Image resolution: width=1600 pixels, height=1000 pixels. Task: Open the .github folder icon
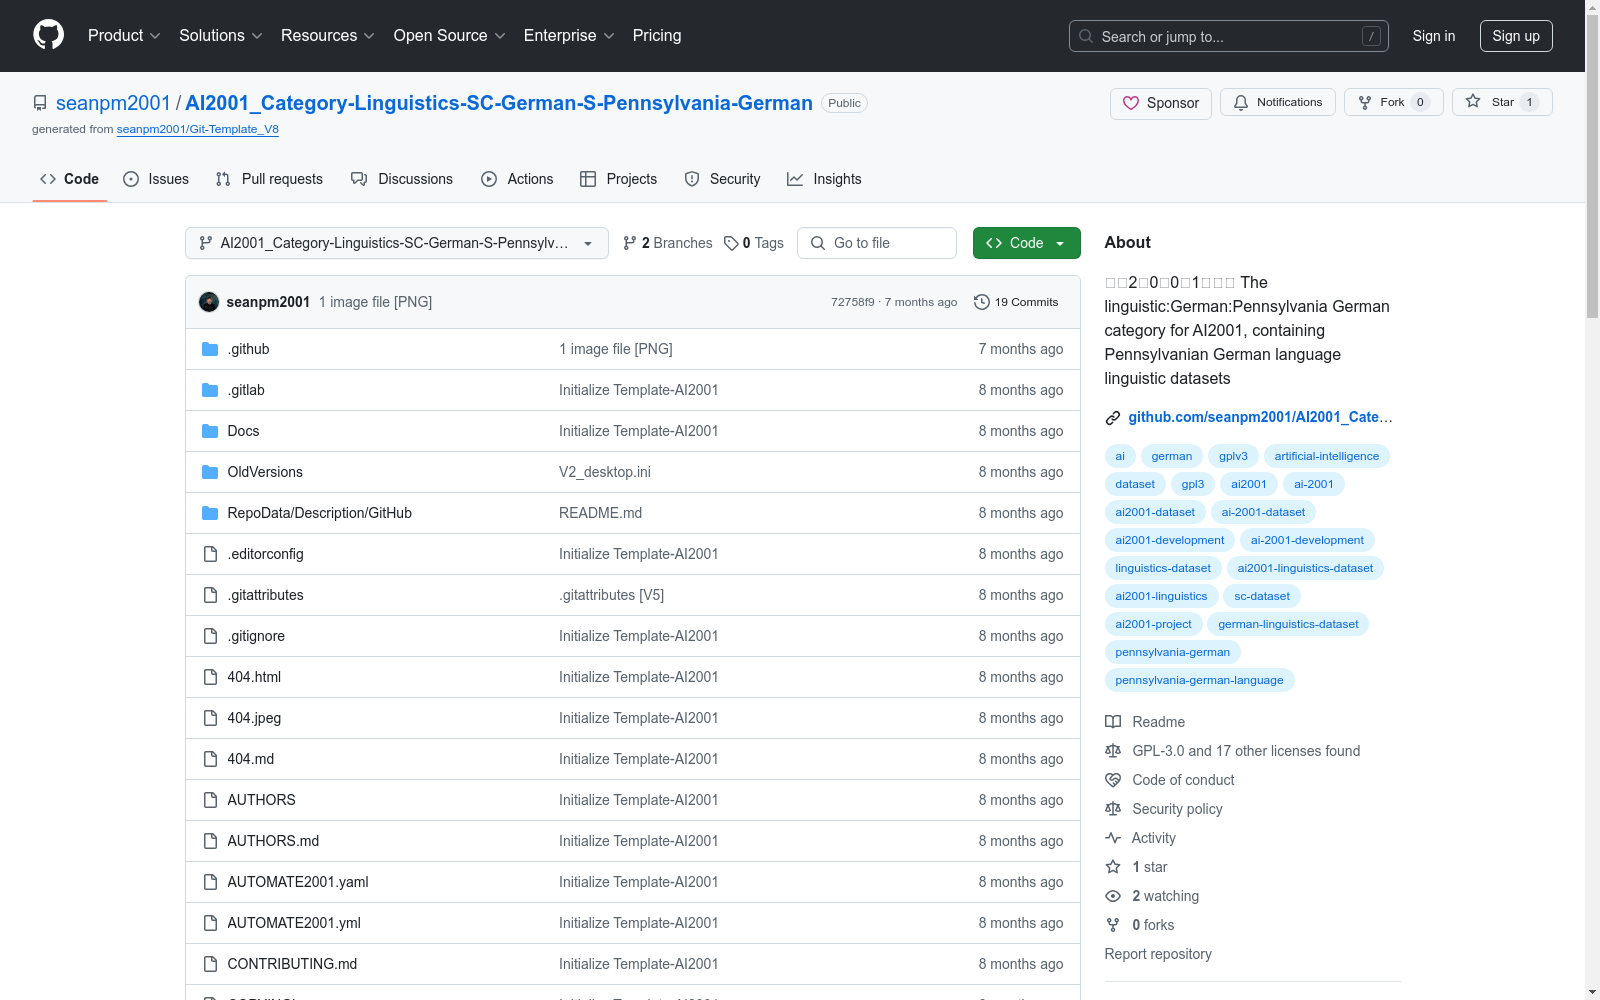coord(210,349)
